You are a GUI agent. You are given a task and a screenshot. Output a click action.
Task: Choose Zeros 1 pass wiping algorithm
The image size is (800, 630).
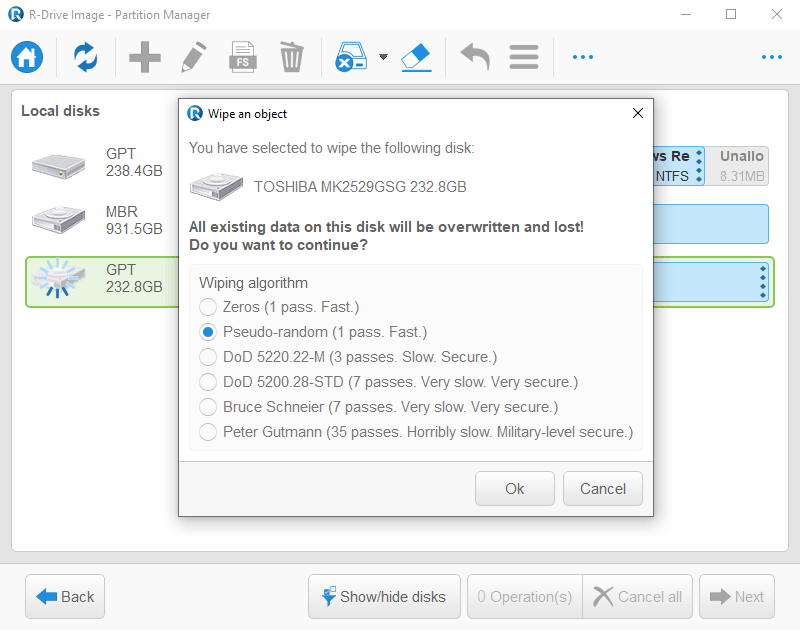click(x=279, y=307)
